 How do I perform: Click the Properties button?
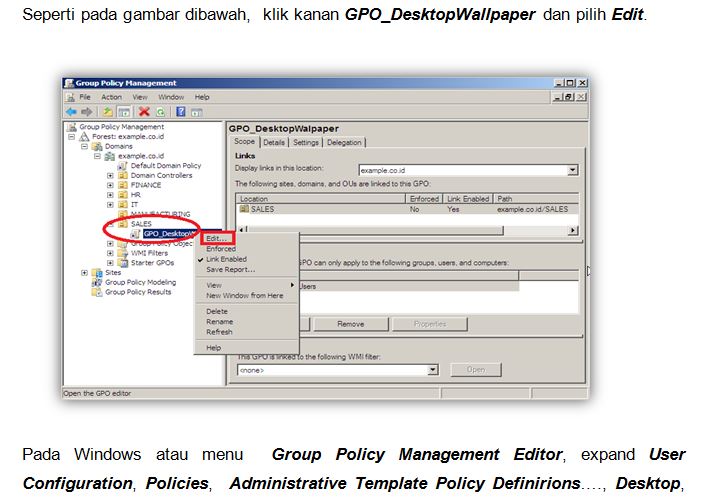coord(430,324)
